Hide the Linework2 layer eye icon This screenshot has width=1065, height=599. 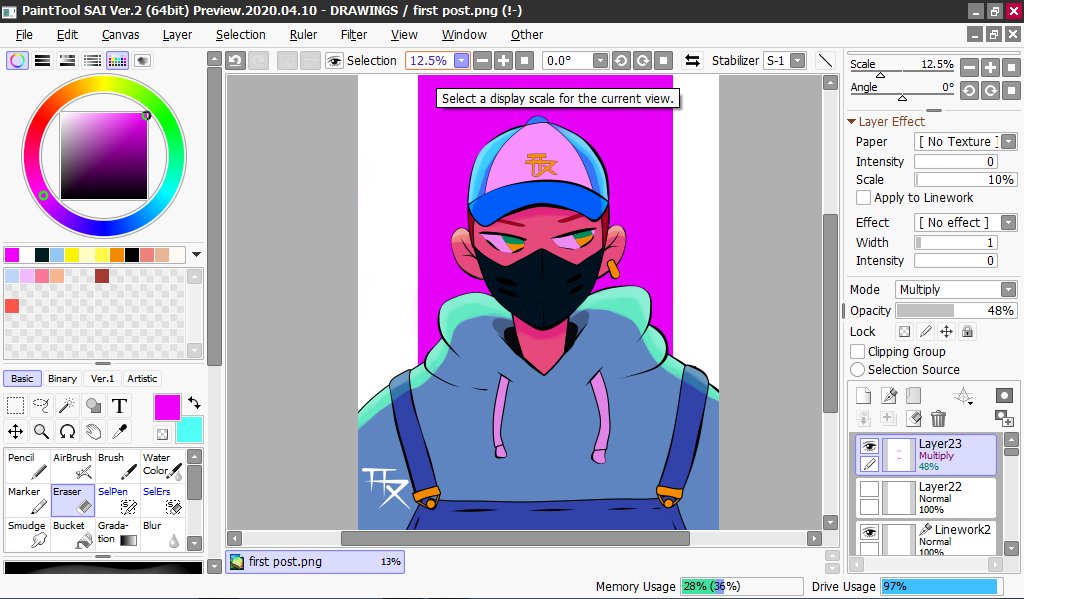coord(869,532)
